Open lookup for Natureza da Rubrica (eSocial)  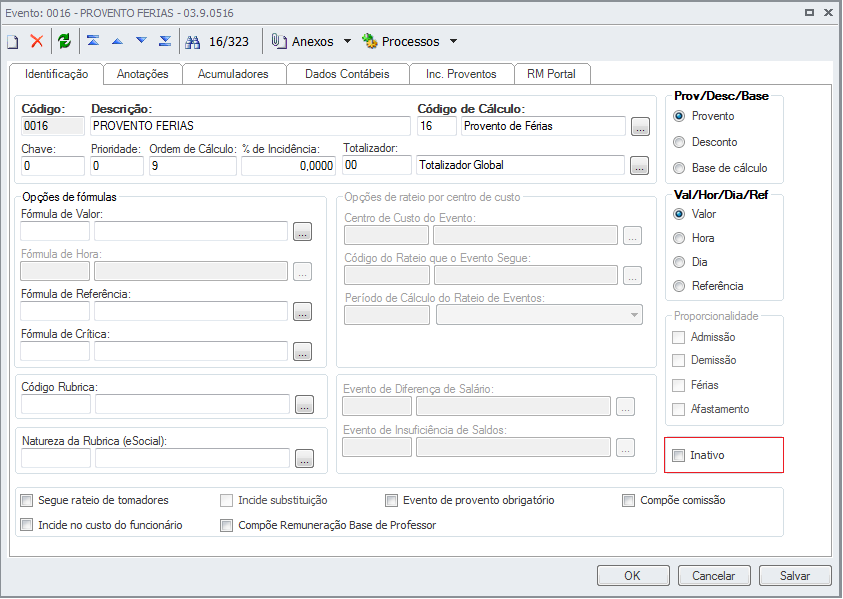304,458
